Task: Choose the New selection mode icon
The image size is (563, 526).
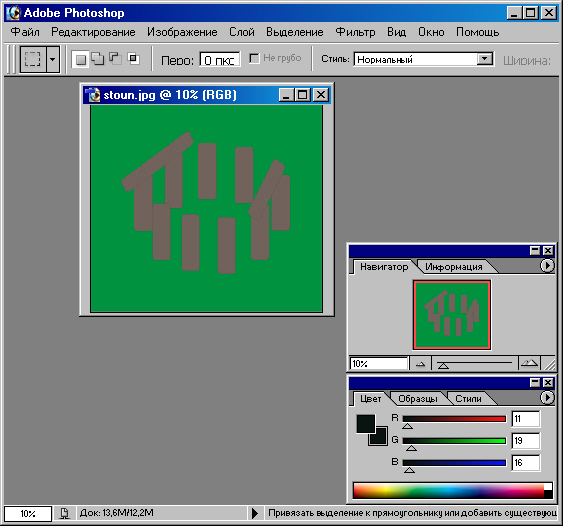Action: point(81,59)
